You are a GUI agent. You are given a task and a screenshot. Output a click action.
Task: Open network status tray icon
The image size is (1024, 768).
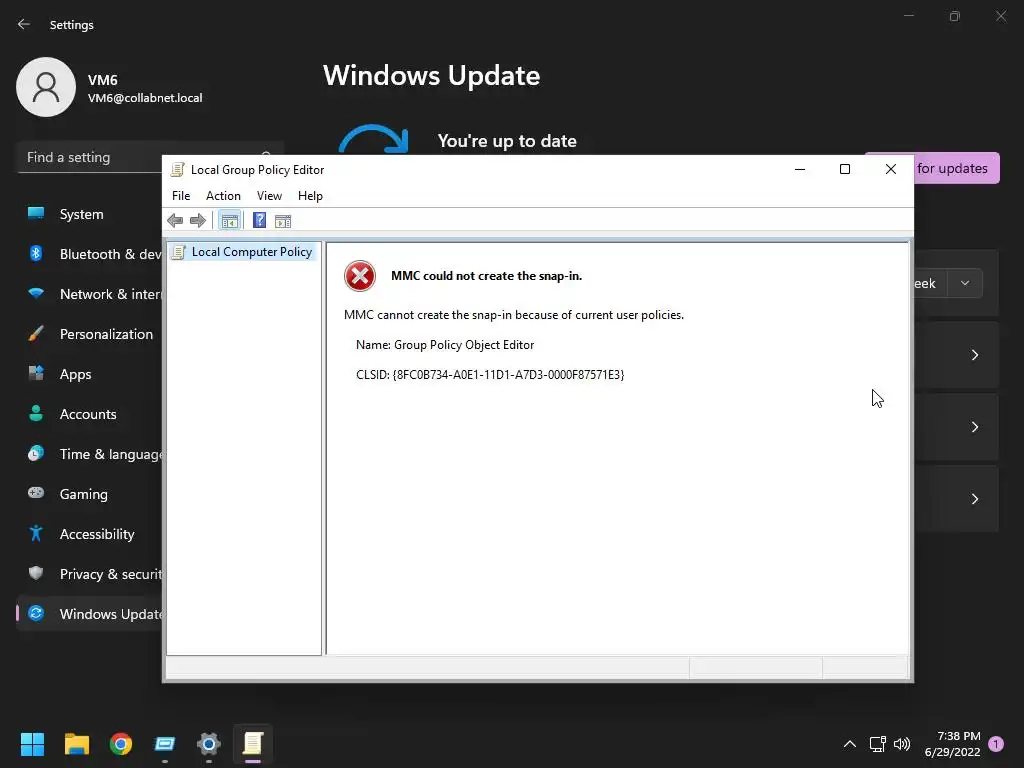click(878, 744)
